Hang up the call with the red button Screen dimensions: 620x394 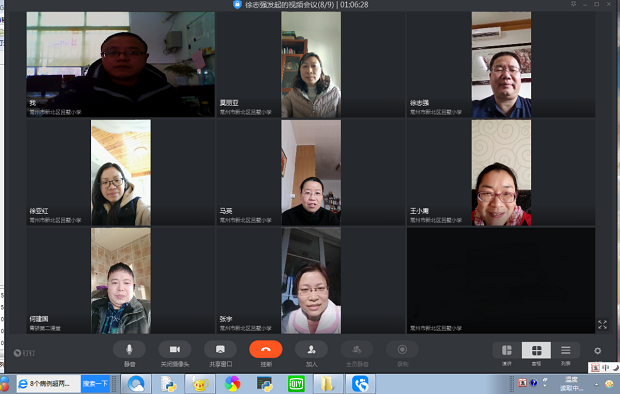pos(266,349)
